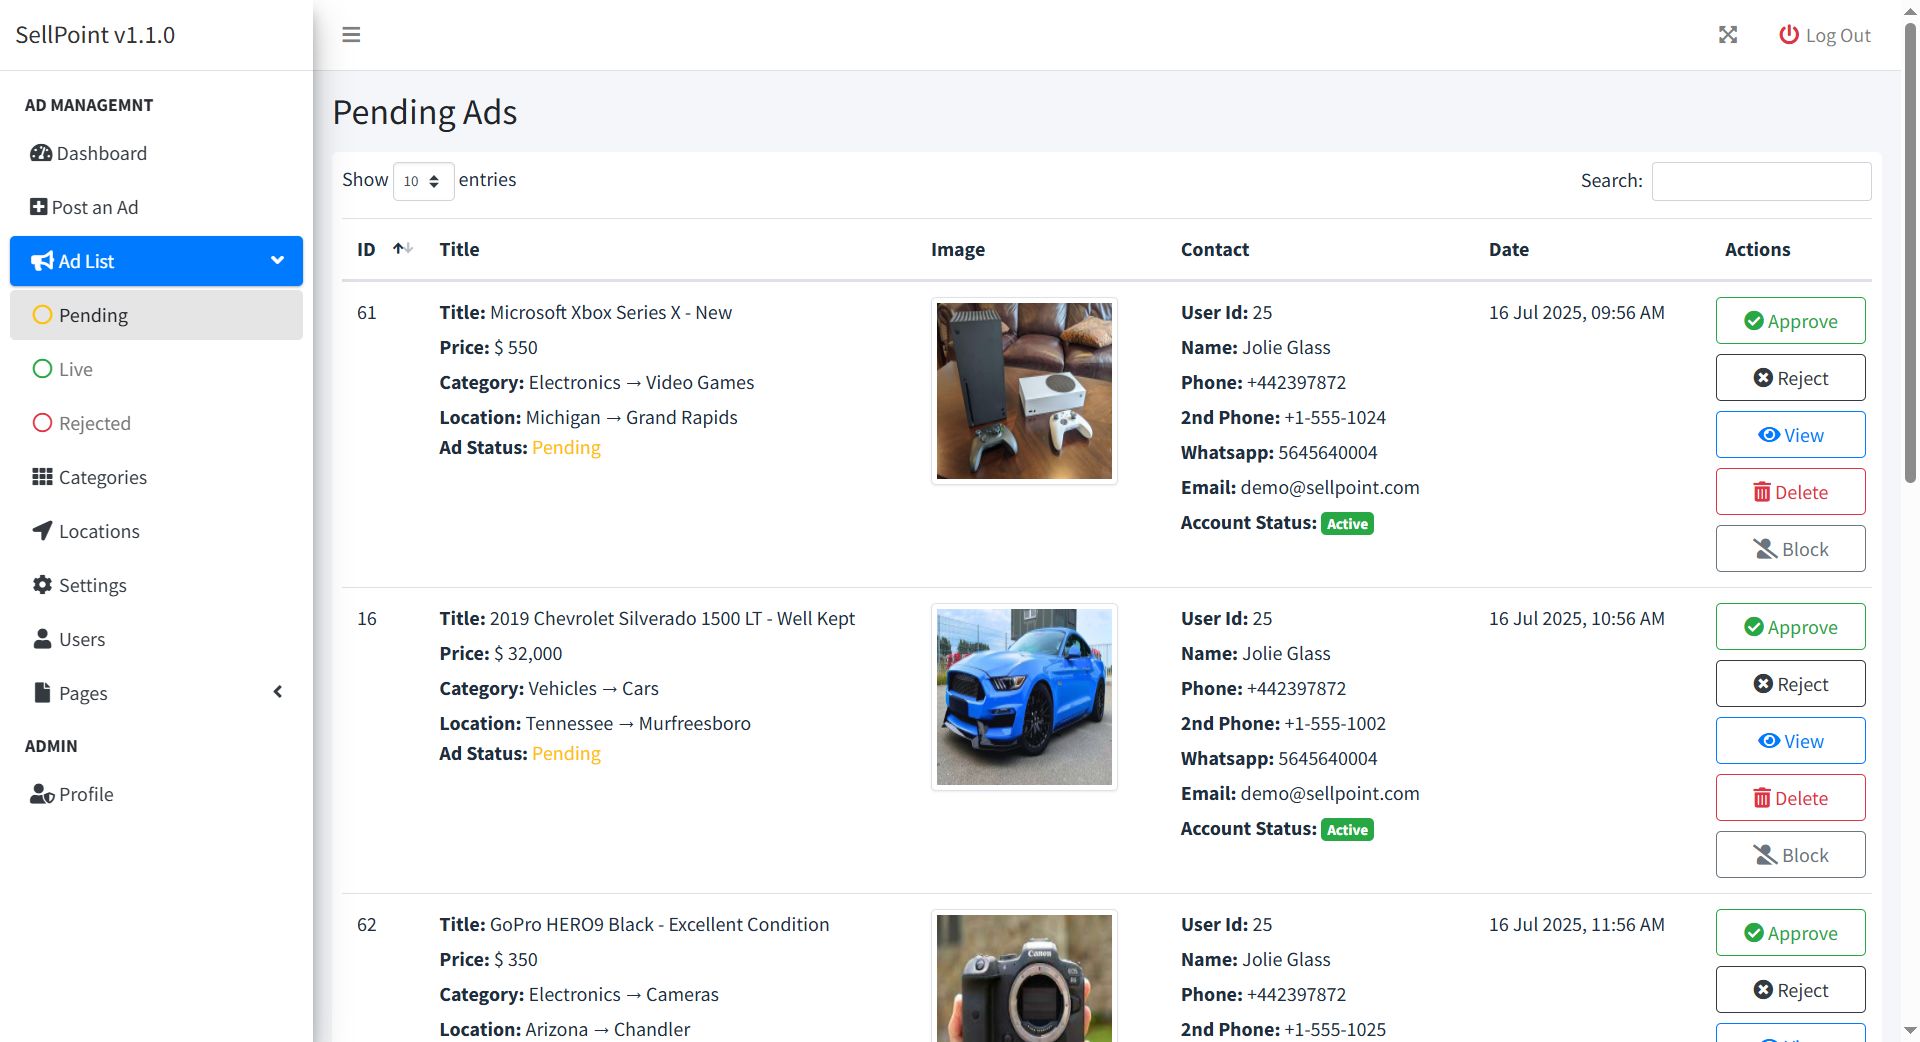This screenshot has height=1042, width=1920.
Task: View the Microsoft Xbox Series X ad
Action: coord(1790,435)
